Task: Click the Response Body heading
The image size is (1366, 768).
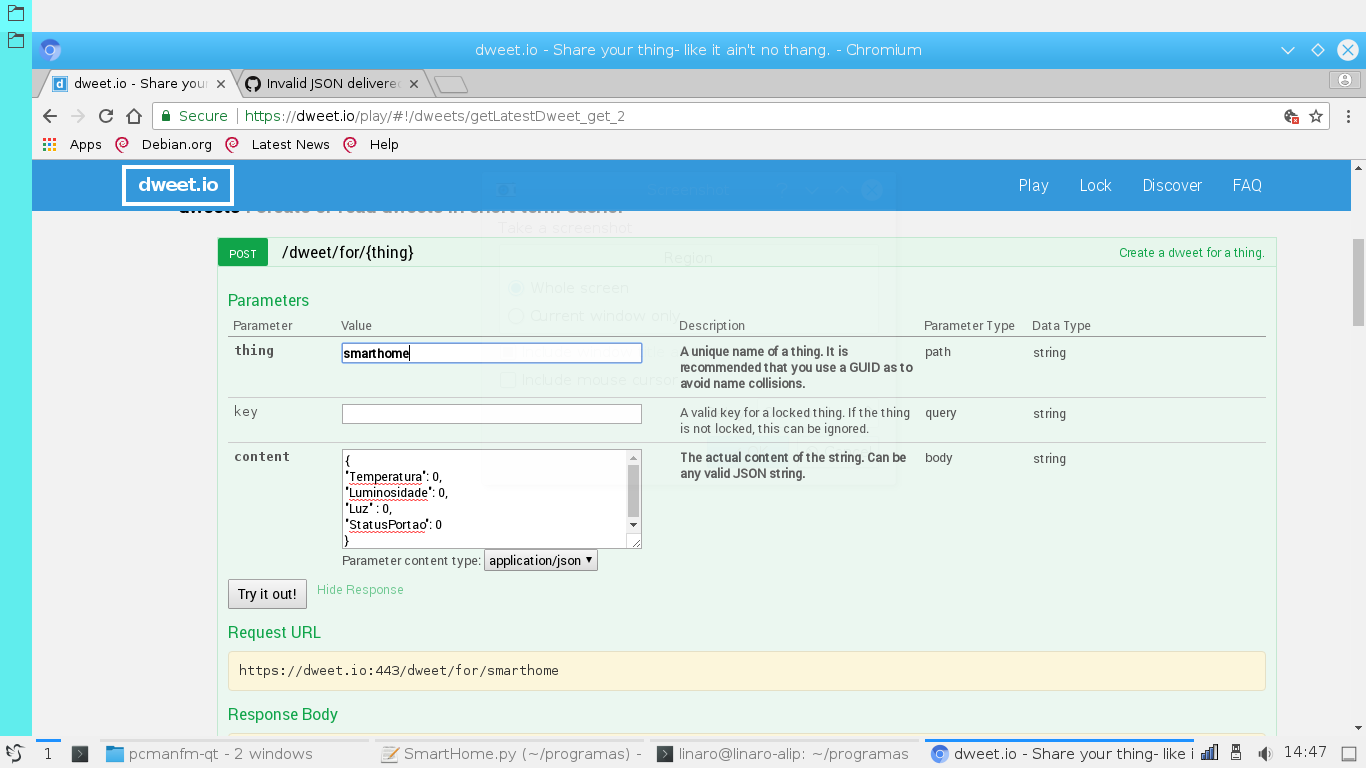Action: [x=283, y=715]
